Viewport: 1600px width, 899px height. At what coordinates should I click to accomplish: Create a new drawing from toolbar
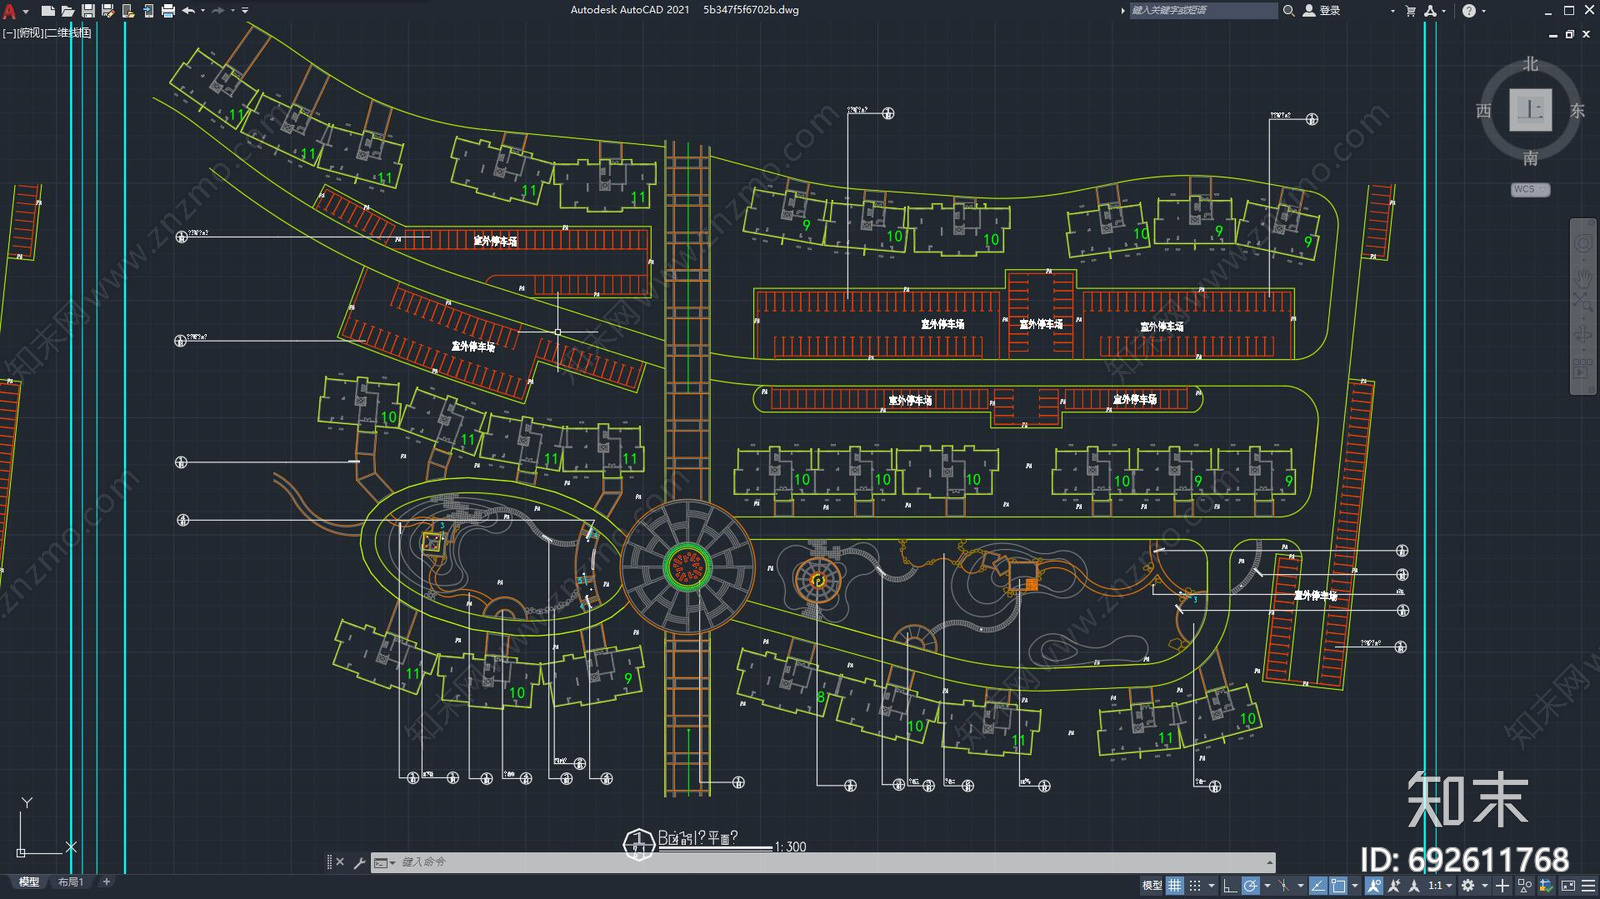point(47,11)
